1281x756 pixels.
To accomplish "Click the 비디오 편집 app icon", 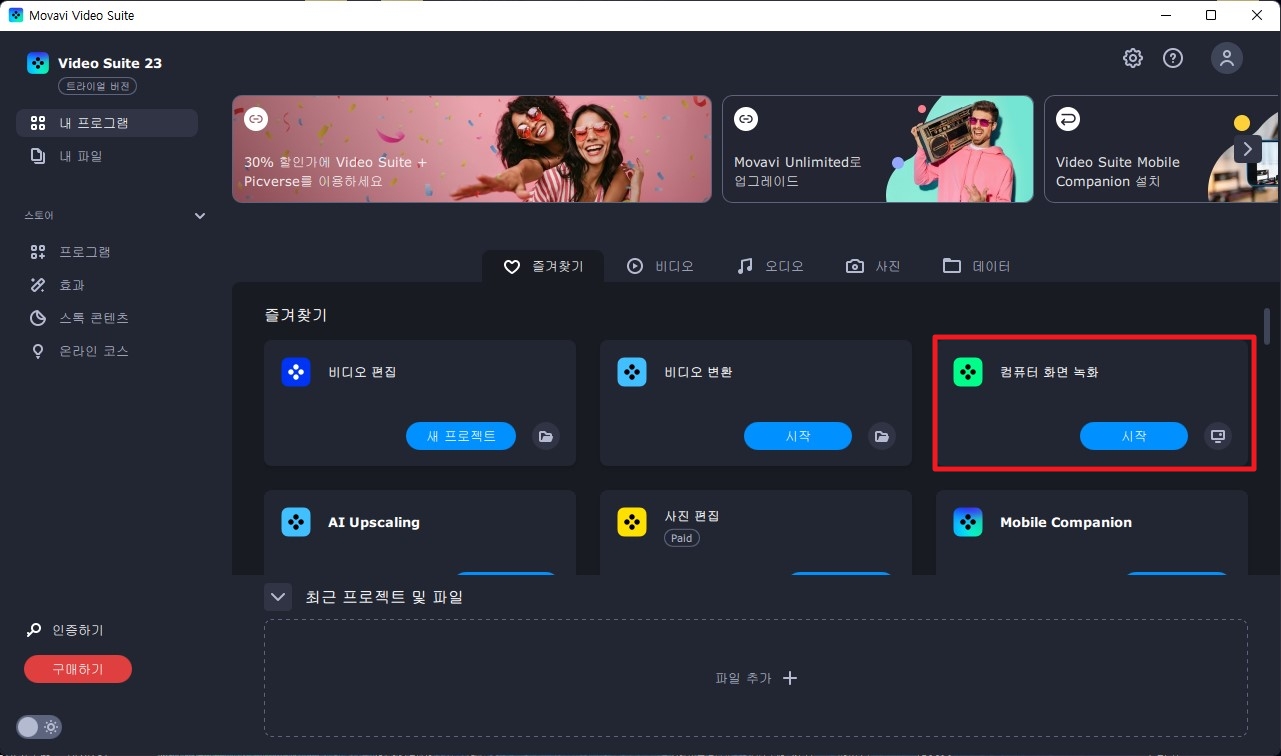I will [x=296, y=372].
